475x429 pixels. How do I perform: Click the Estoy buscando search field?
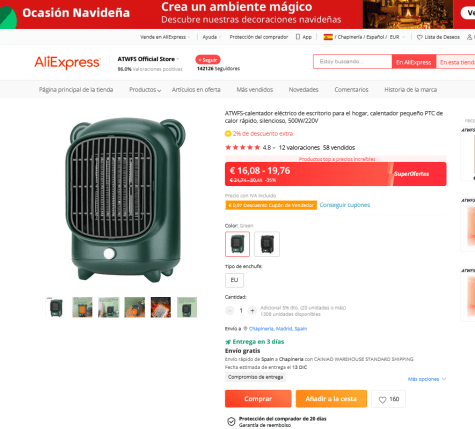353,62
